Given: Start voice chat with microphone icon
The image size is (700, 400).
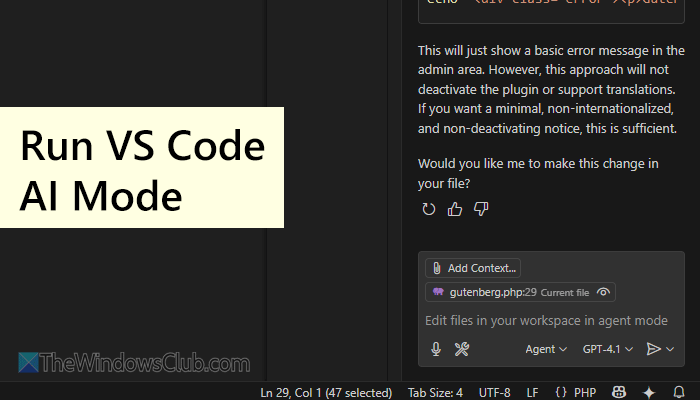Looking at the screenshot, I should coord(436,349).
